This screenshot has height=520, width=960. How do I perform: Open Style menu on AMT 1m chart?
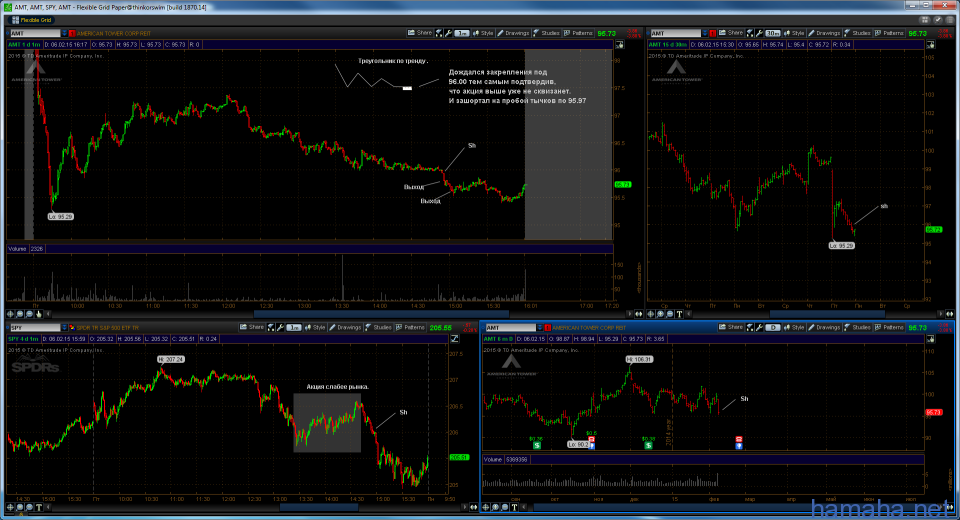[x=482, y=33]
